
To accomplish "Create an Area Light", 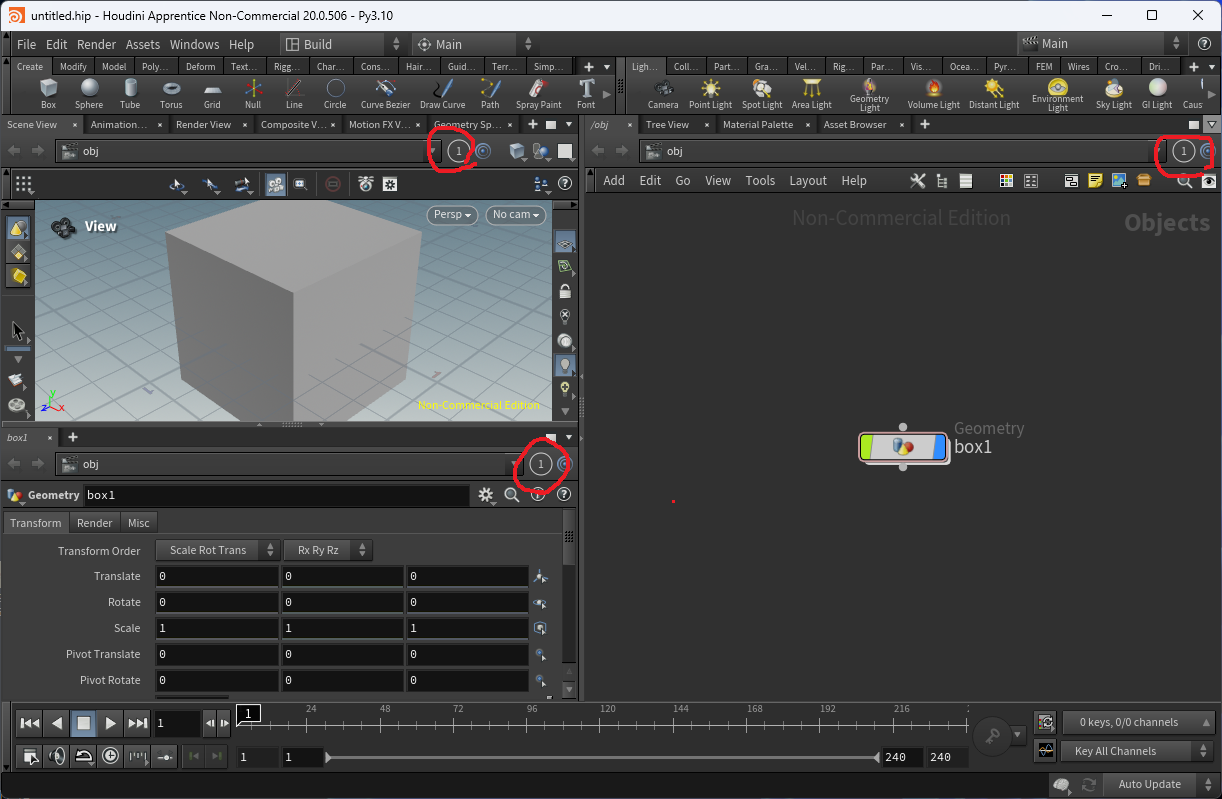I will tap(812, 94).
